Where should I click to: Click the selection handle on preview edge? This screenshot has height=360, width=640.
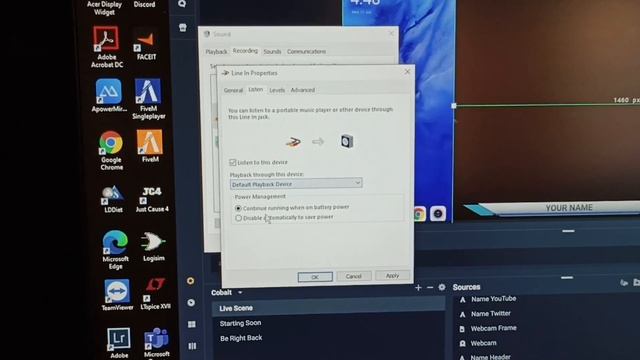pyautogui.click(x=453, y=106)
